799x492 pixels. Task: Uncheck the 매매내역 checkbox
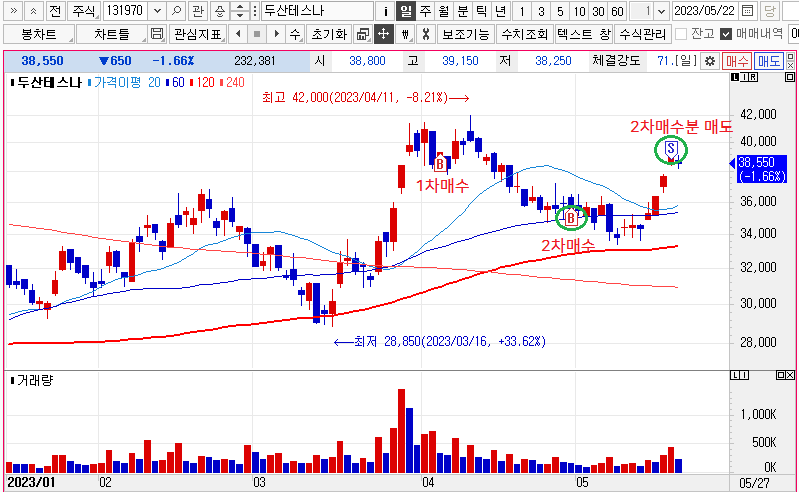click(726, 34)
